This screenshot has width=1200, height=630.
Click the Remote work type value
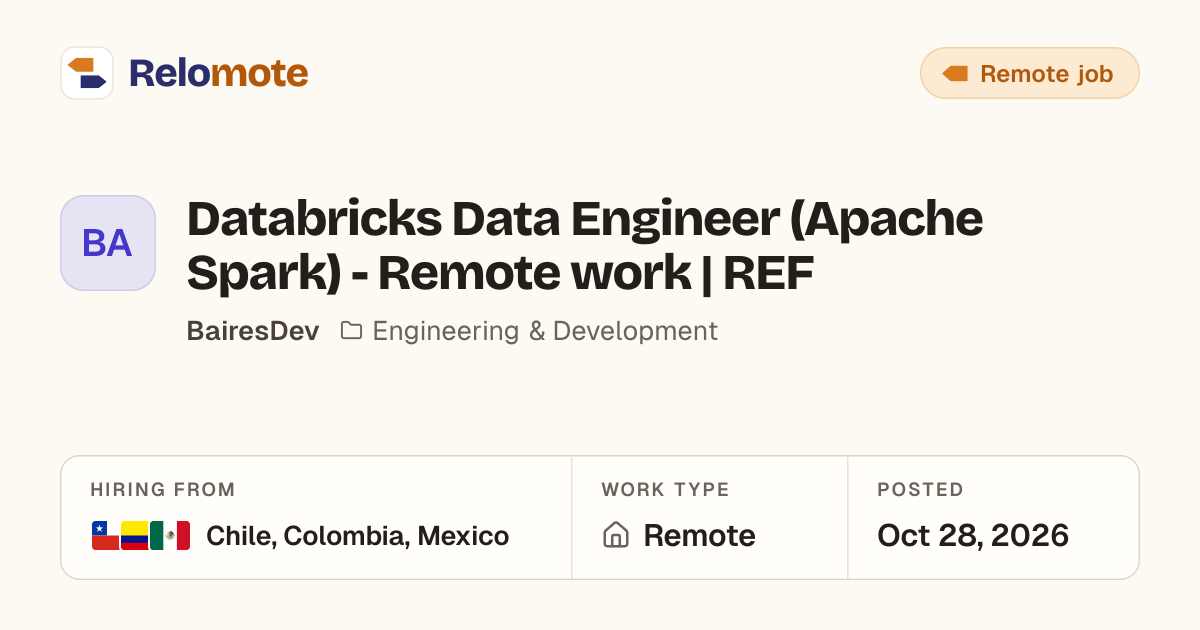coord(699,536)
